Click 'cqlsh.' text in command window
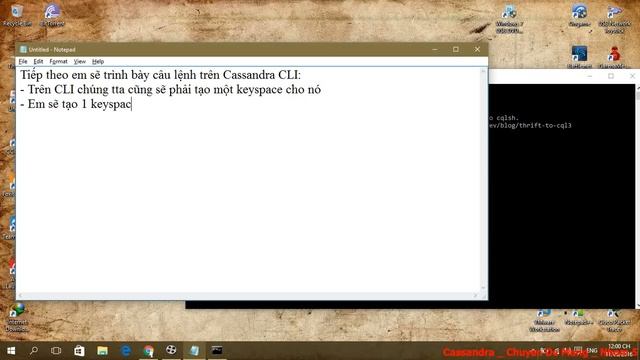 click(x=507, y=118)
